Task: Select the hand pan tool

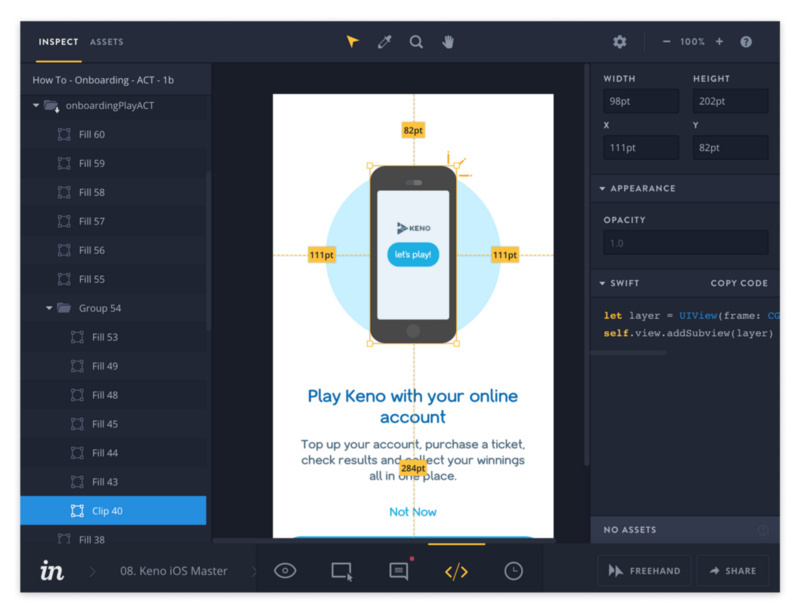Action: pos(448,42)
